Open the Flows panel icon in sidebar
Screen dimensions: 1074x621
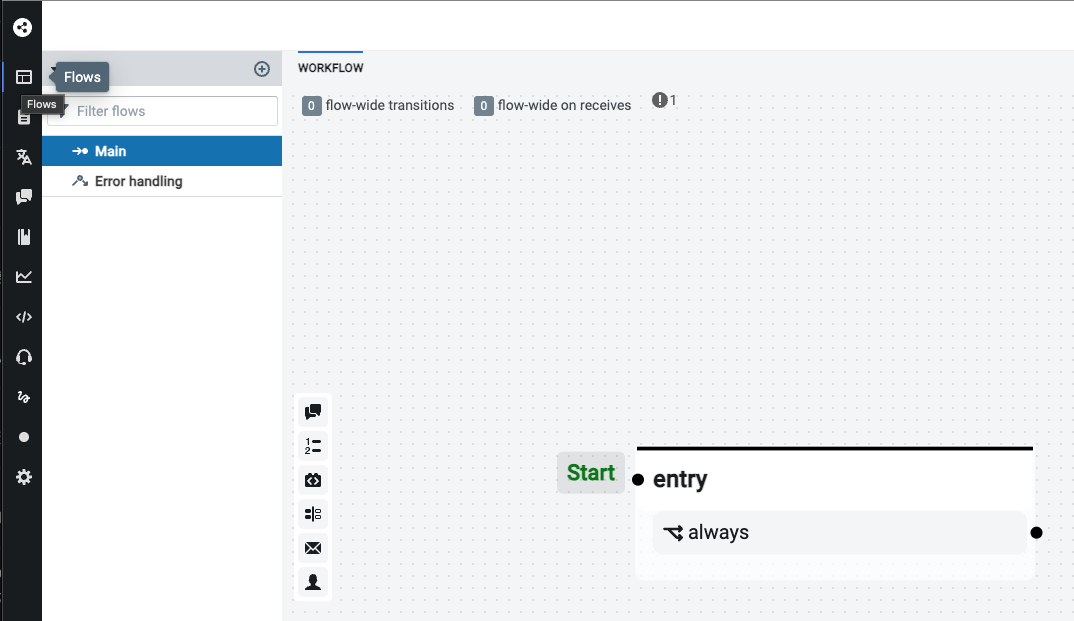pyautogui.click(x=24, y=77)
